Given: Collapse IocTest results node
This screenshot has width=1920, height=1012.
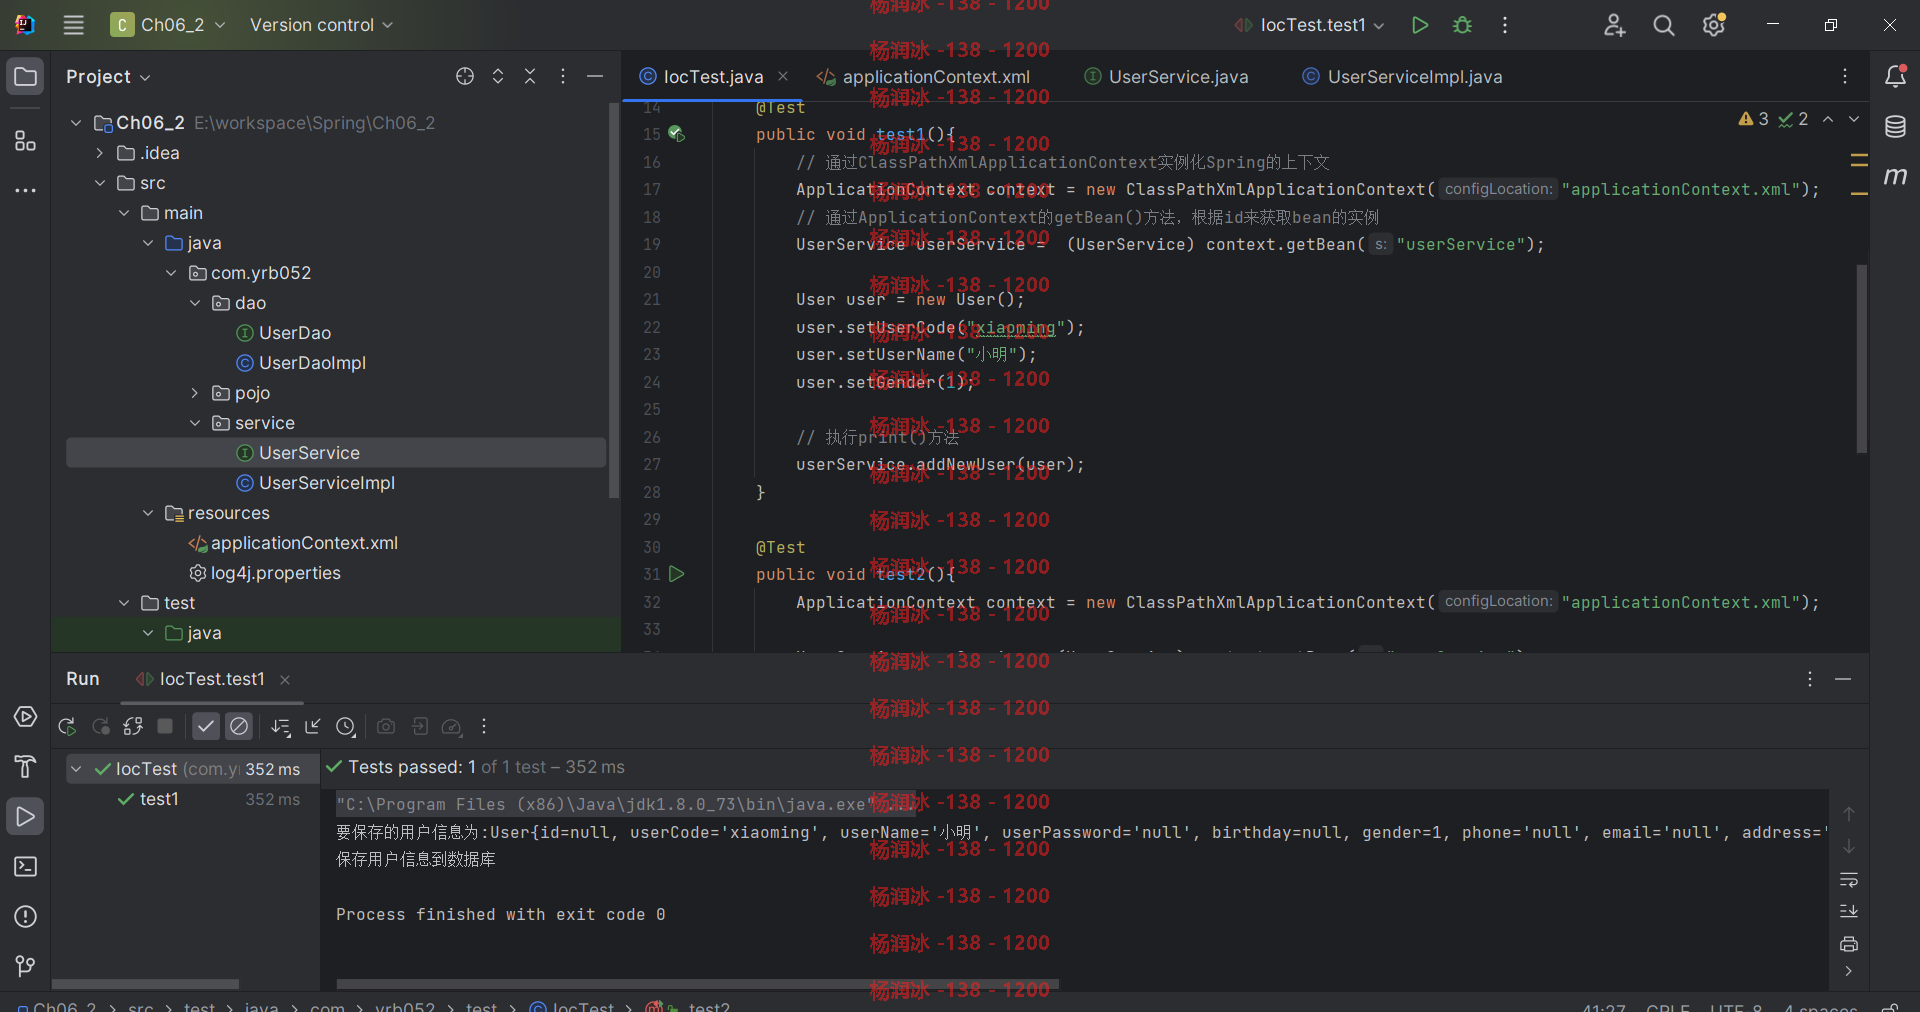Looking at the screenshot, I should pyautogui.click(x=76, y=769).
